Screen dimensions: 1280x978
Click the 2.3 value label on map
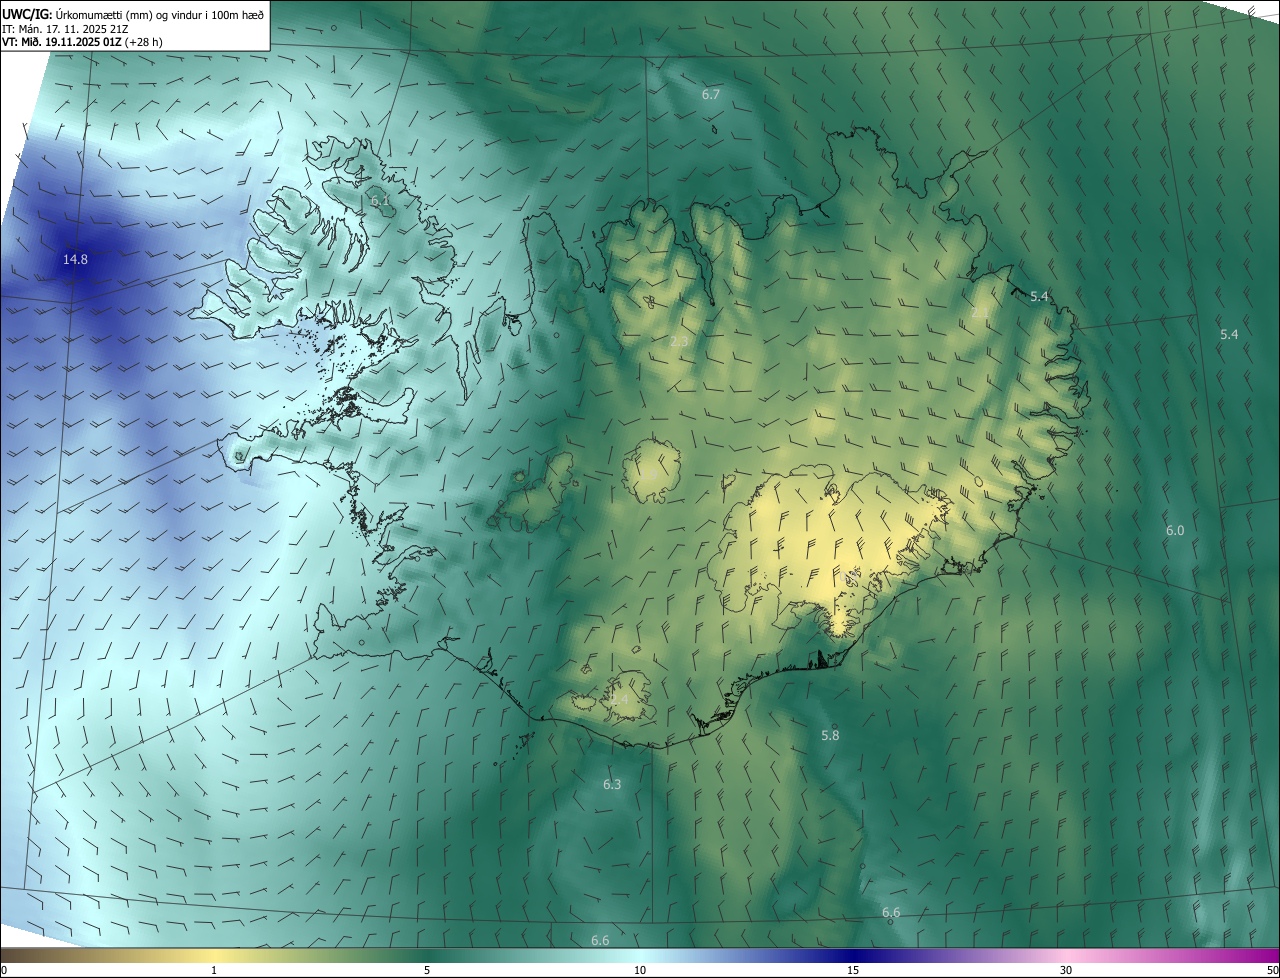679,342
